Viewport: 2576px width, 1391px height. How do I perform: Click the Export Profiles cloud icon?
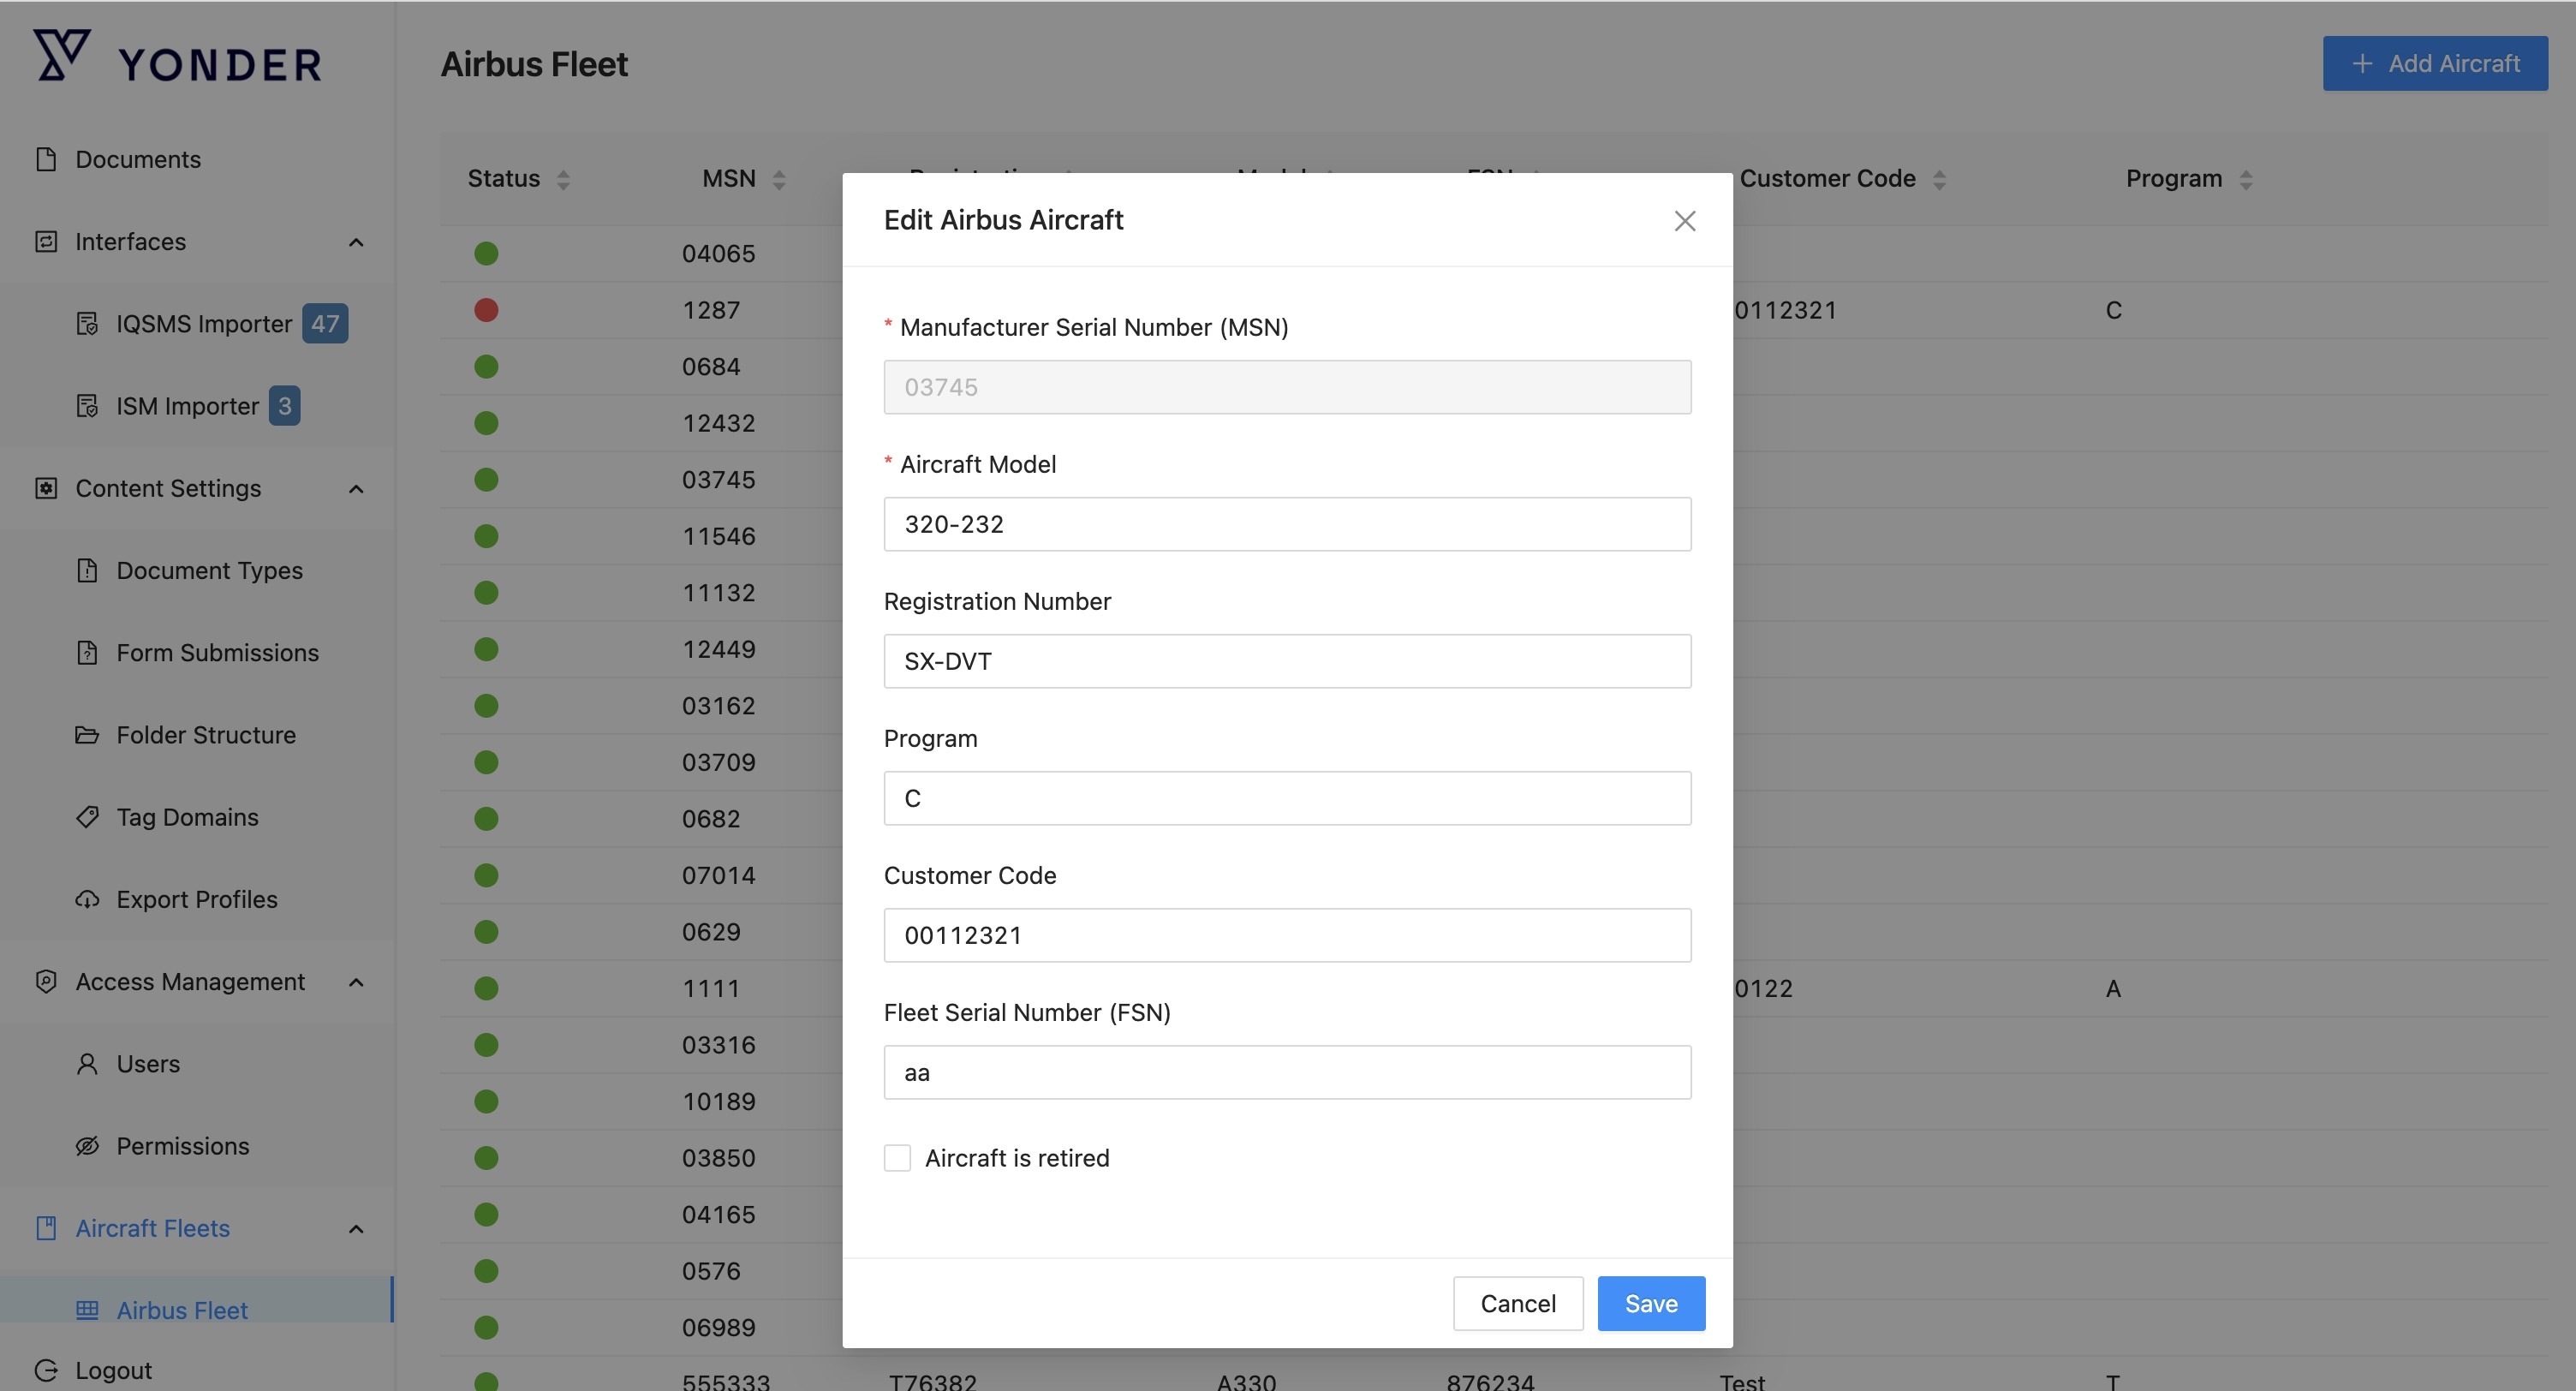click(x=87, y=899)
